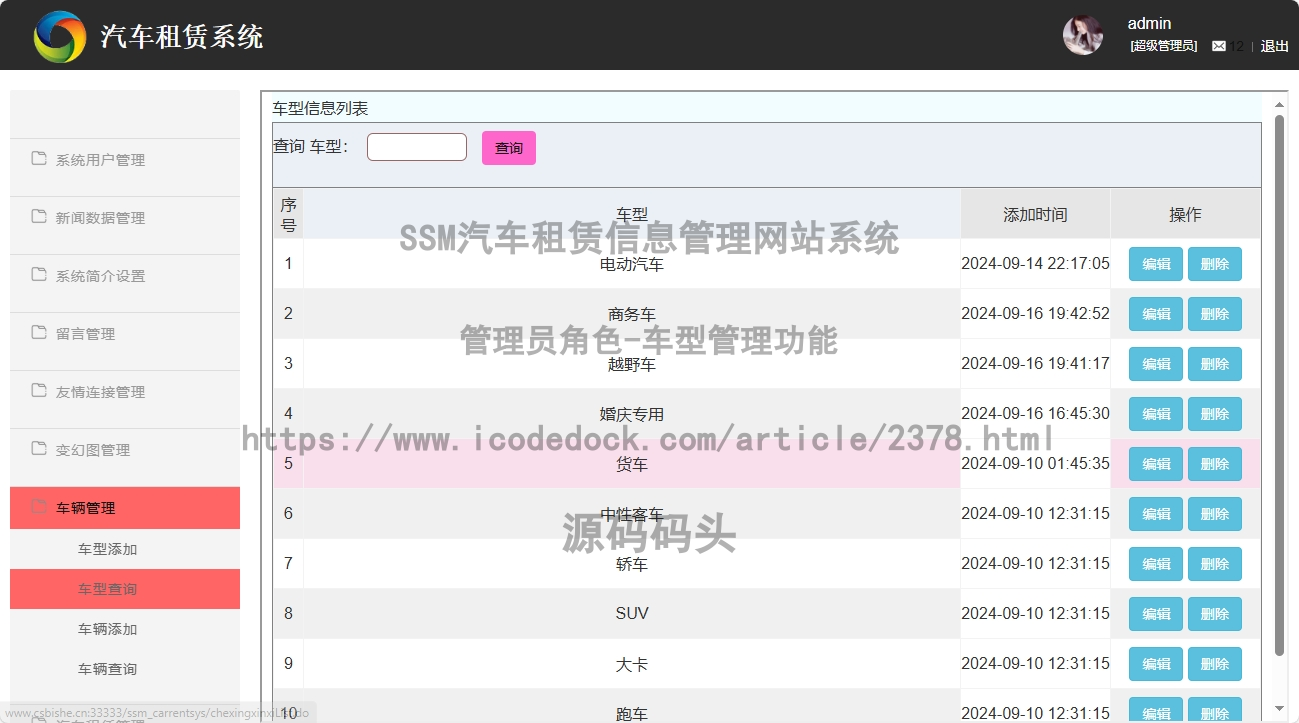
Task: Click timestamp 2024-09-10 01:45:35
Action: [x=1035, y=464]
